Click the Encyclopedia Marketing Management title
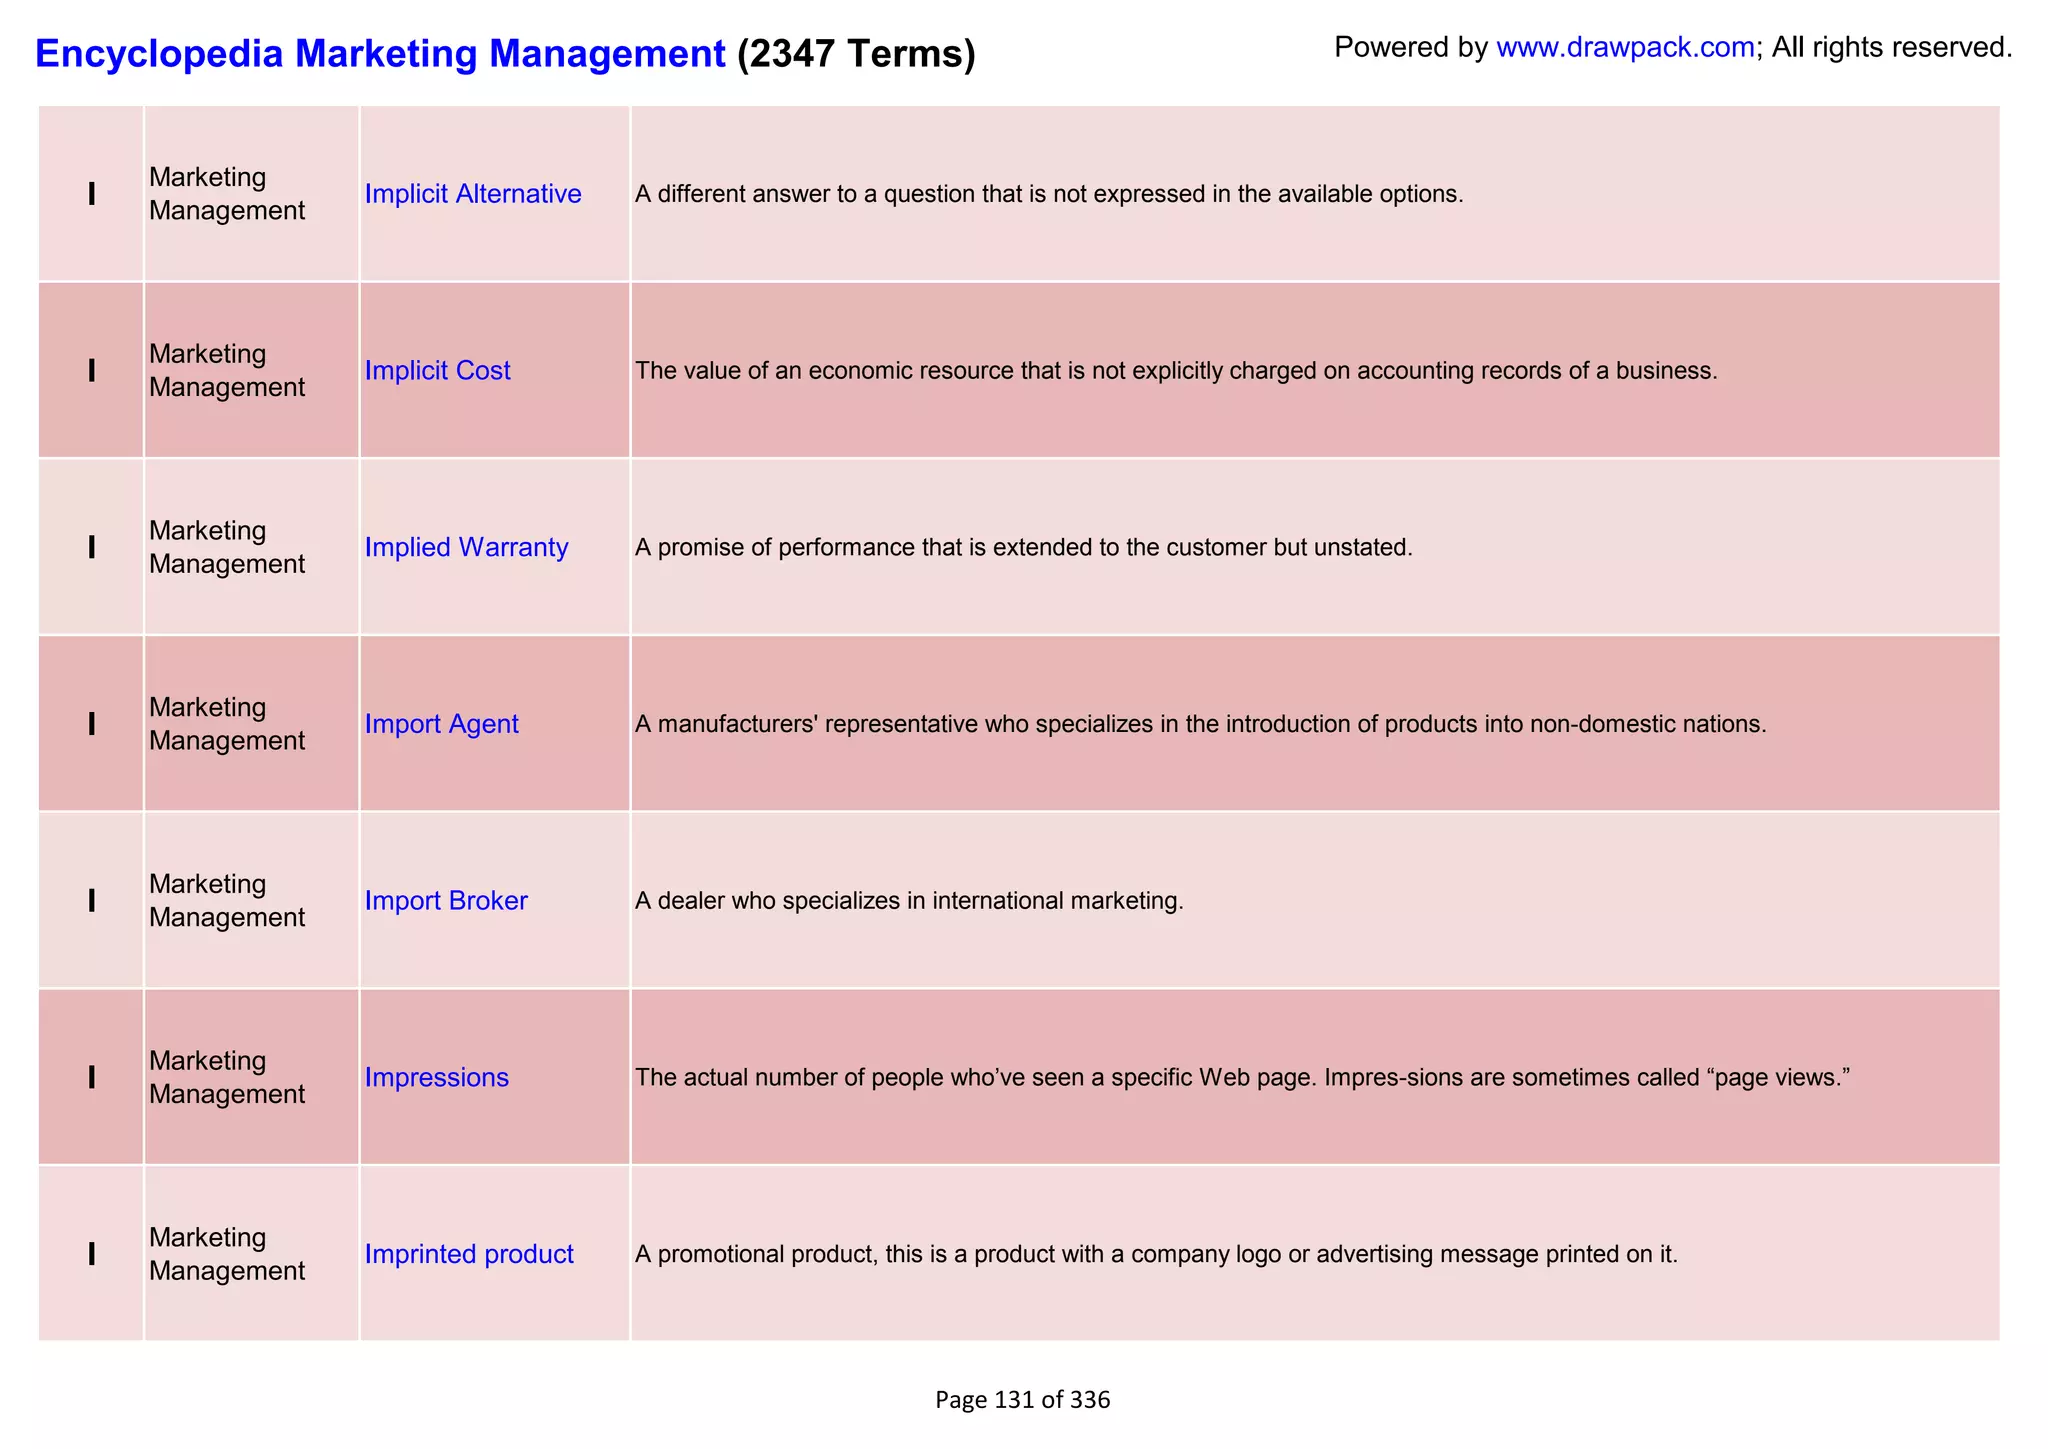This screenshot has height=1449, width=2048. pos(380,53)
